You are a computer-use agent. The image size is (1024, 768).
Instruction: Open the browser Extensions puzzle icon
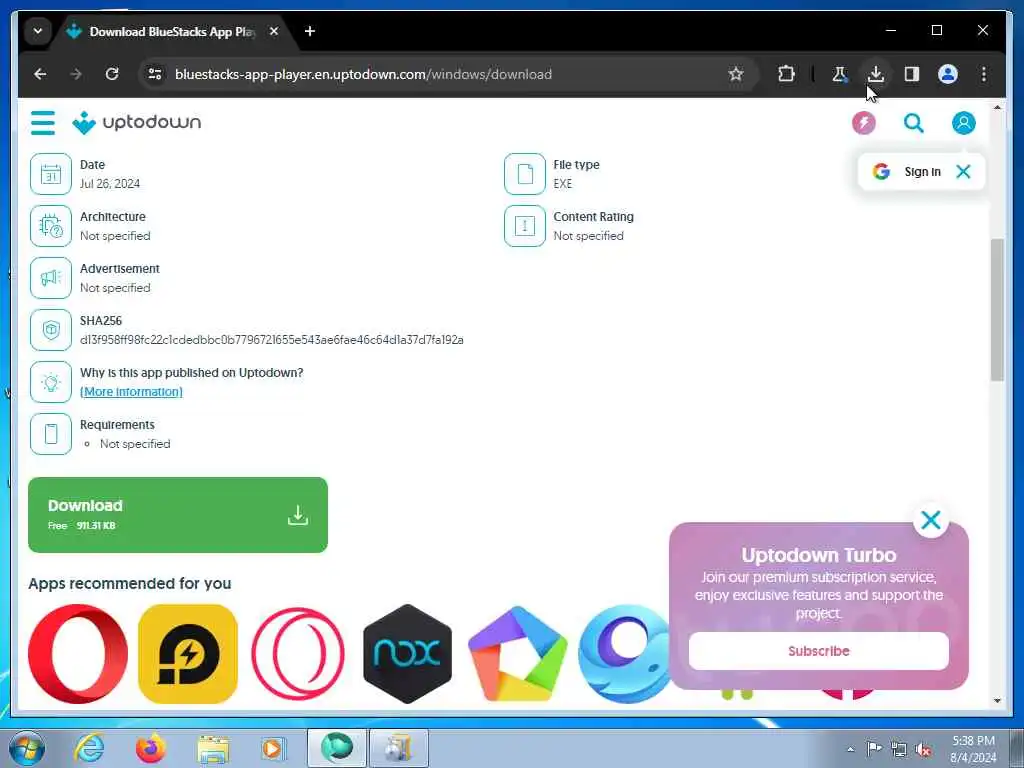tap(786, 74)
